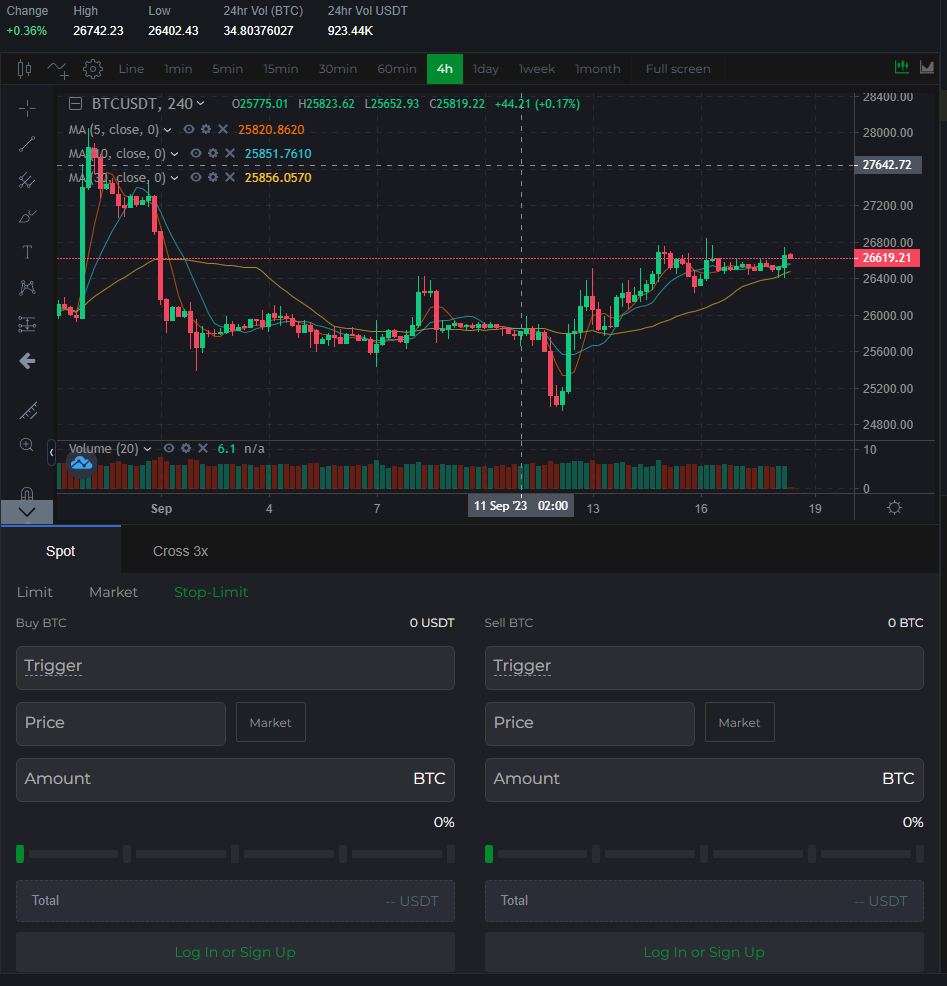Viewport: 947px width, 986px height.
Task: Open settings for MA 5 indicator
Action: (x=206, y=129)
